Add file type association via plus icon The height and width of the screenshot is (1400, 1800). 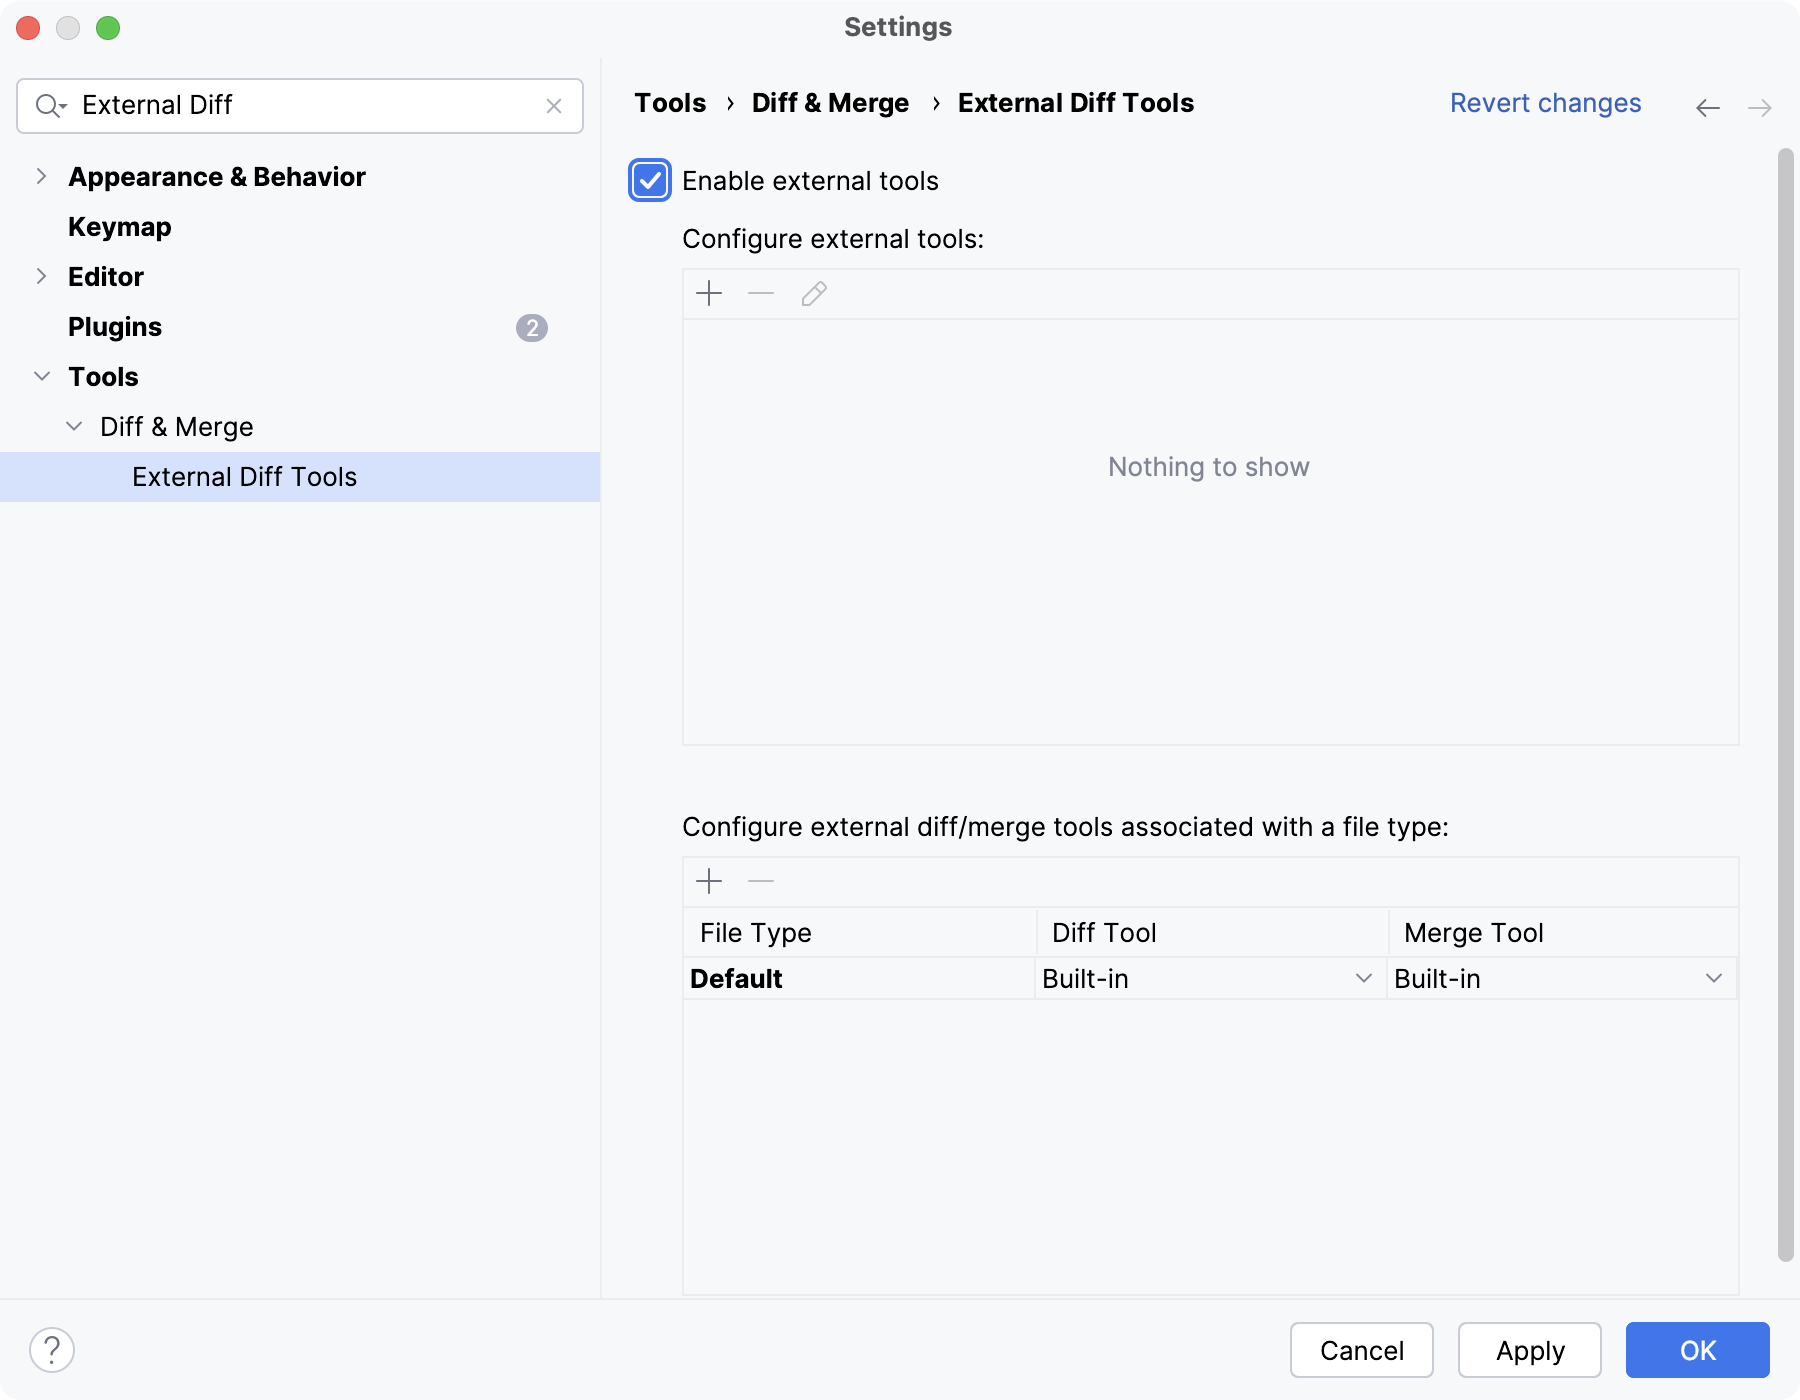(709, 881)
